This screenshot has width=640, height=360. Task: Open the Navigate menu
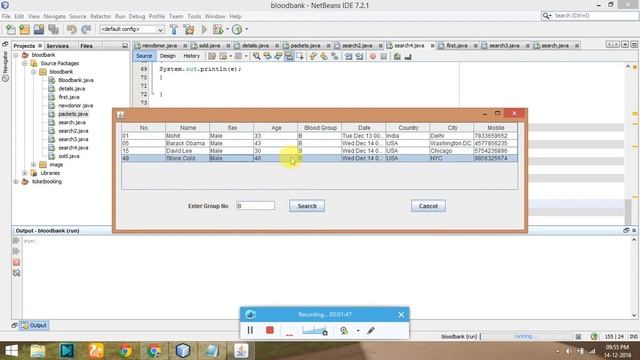click(54, 16)
